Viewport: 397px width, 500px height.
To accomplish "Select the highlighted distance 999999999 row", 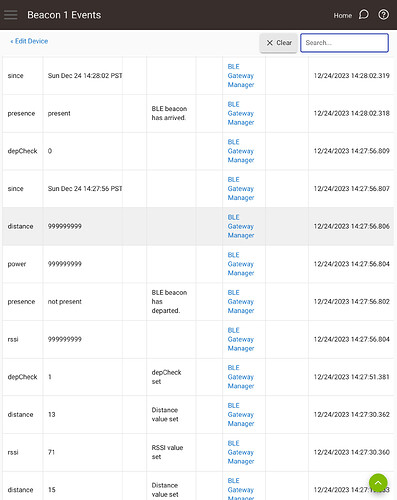I will click(198, 226).
